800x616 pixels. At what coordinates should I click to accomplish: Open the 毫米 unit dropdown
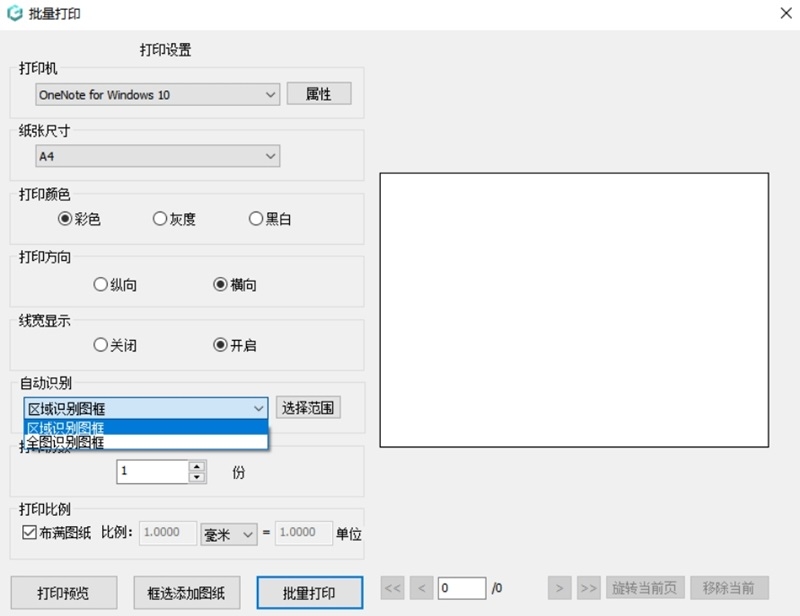click(229, 534)
